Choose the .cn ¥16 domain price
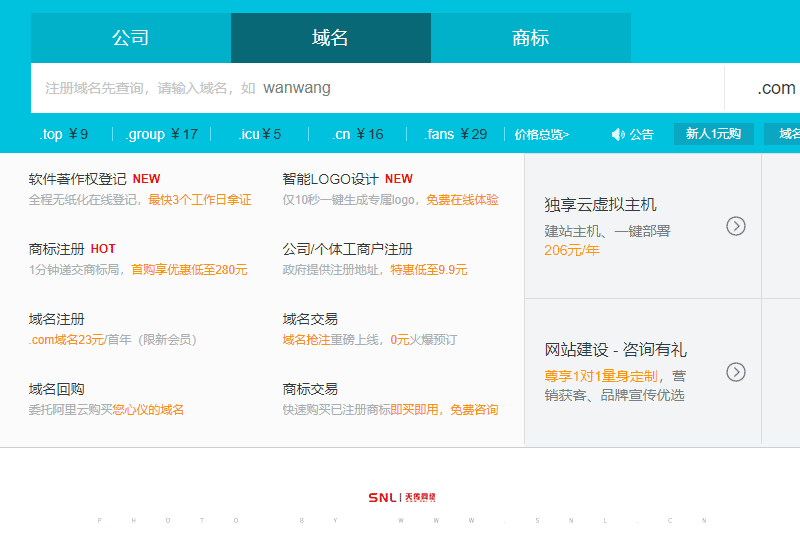Viewport: 800px width, 533px height. click(x=358, y=134)
